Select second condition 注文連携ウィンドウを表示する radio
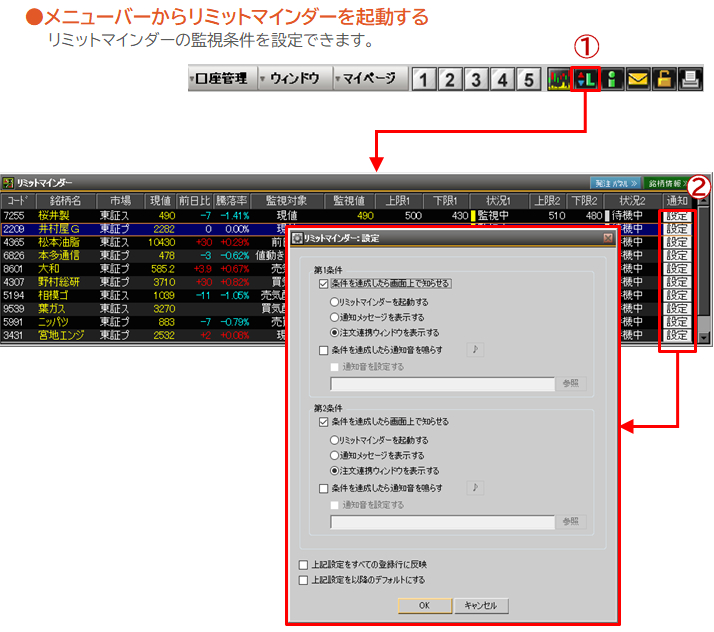 coord(335,470)
